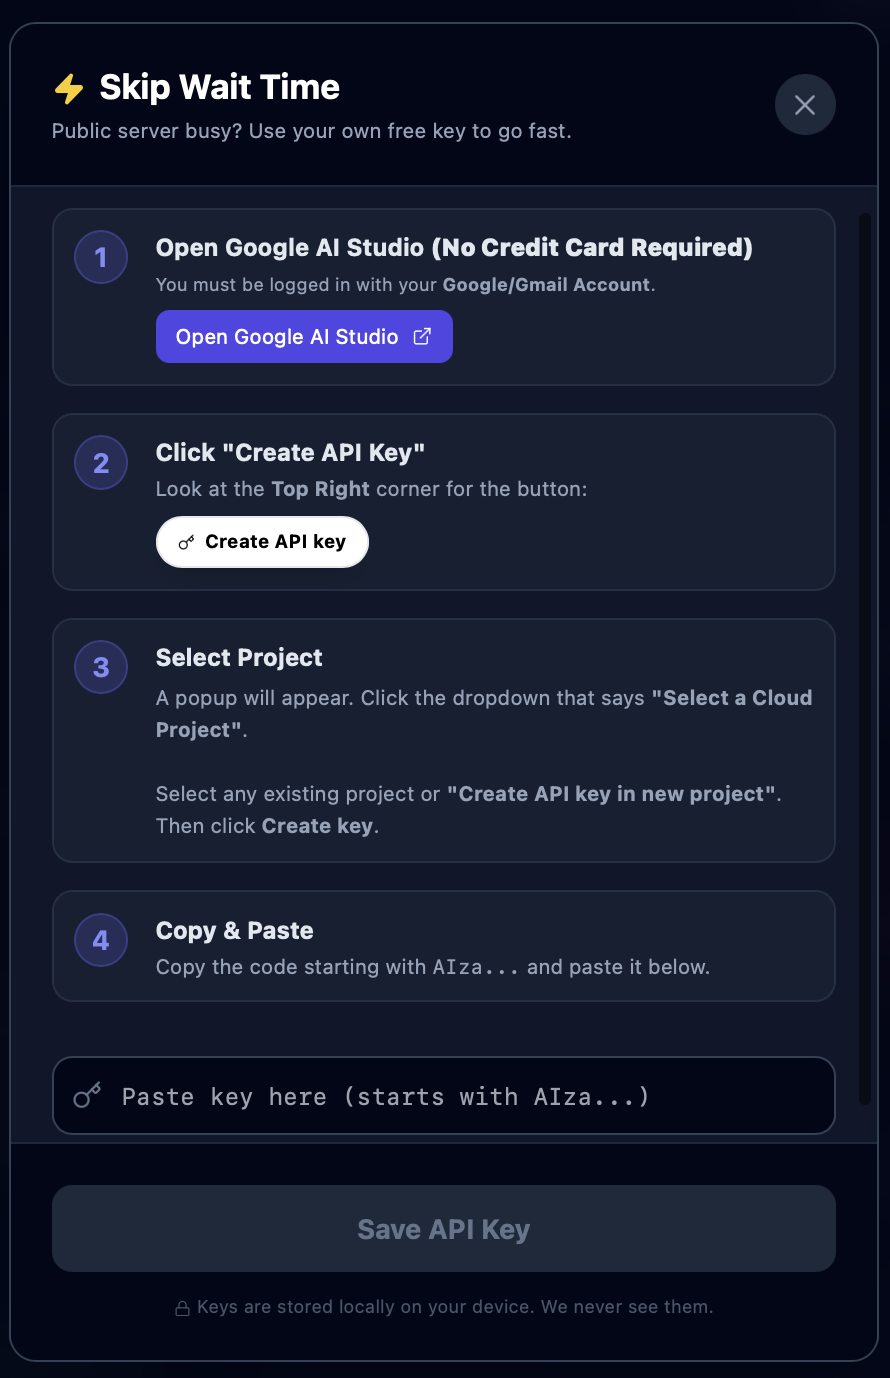Select the step 3 numbered circle badge
Image resolution: width=890 pixels, height=1378 pixels.
click(100, 667)
